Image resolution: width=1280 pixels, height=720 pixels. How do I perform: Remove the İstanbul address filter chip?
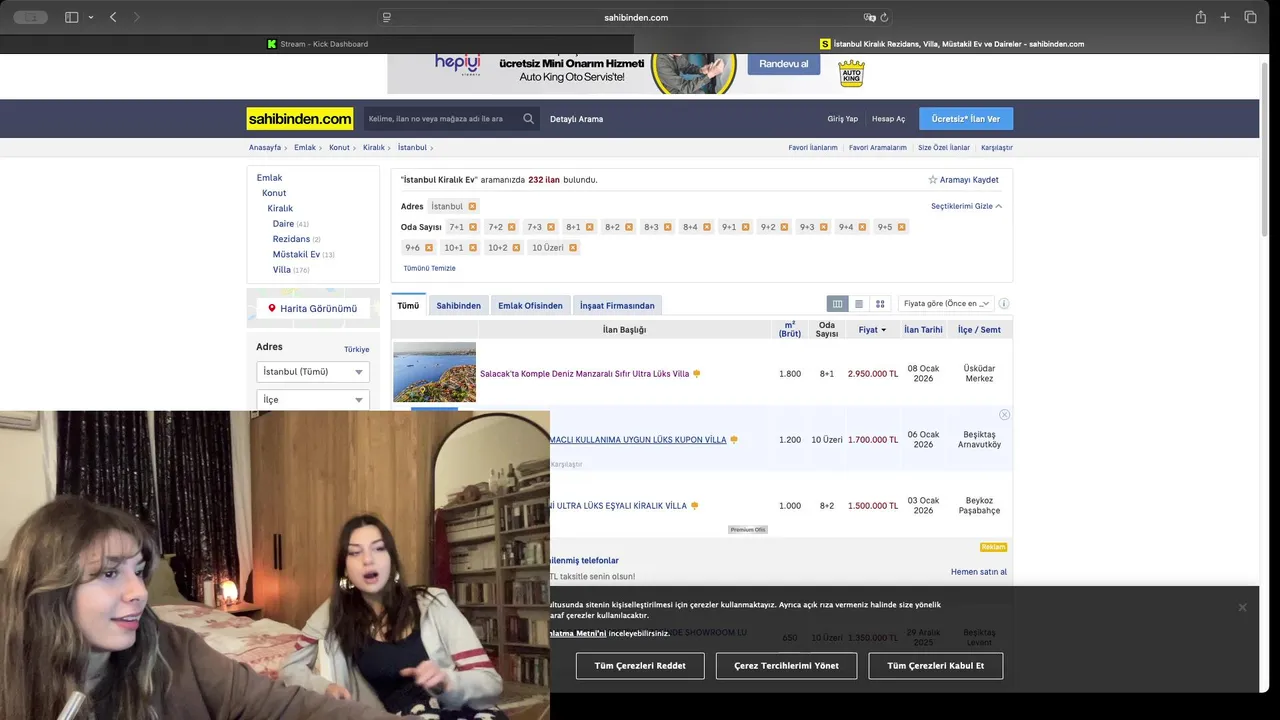[x=472, y=206]
